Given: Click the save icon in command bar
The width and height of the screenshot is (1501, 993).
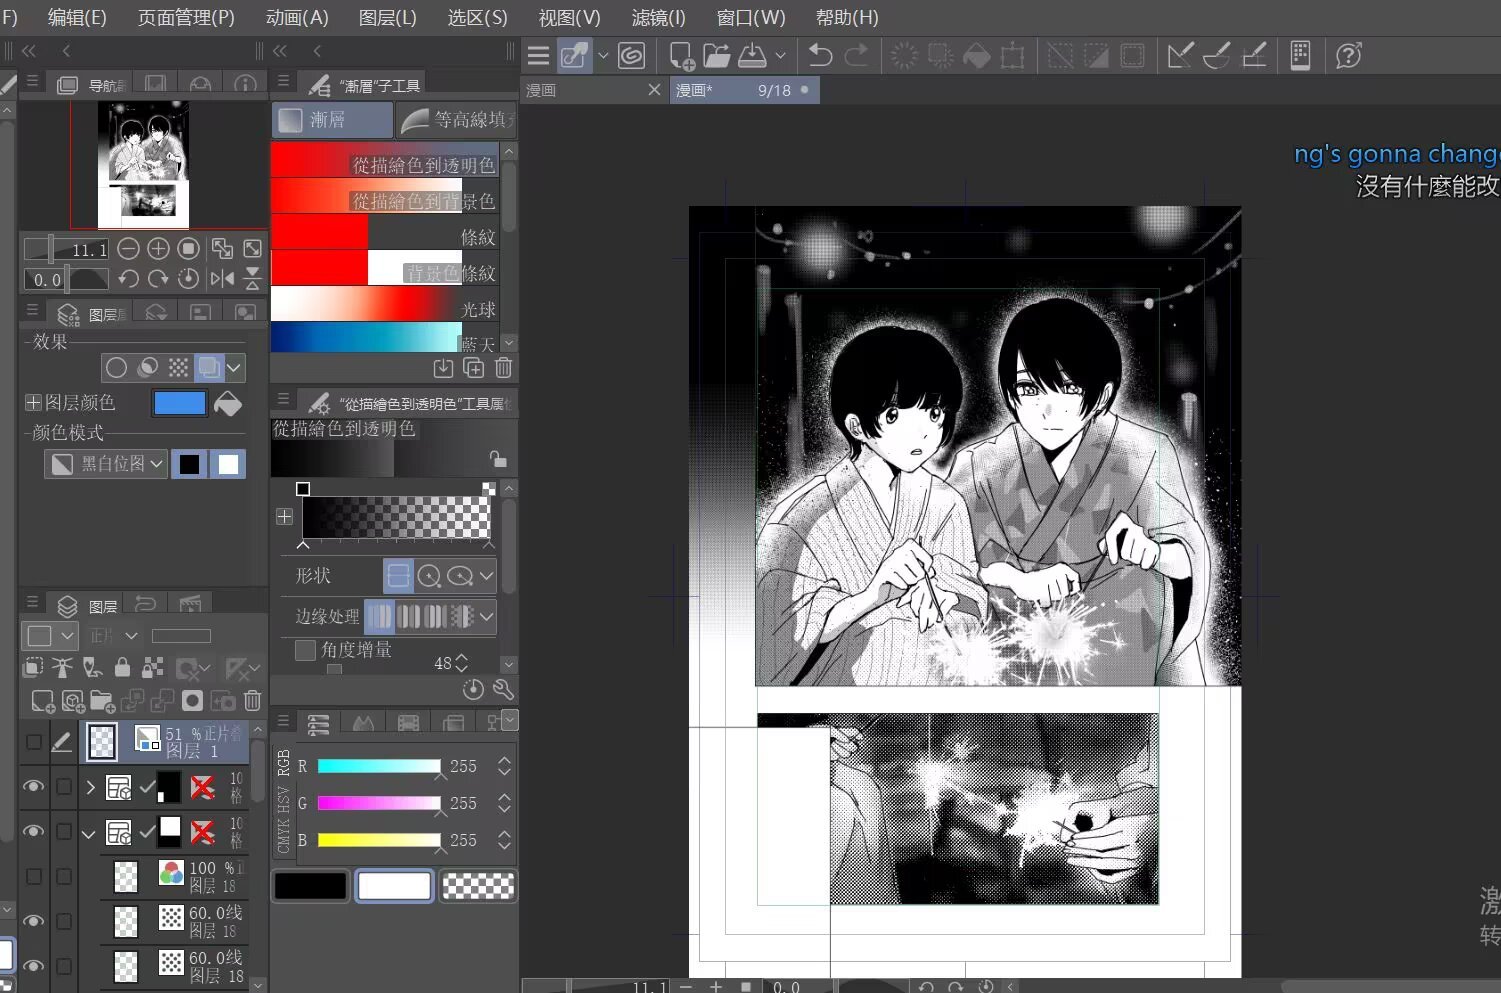Looking at the screenshot, I should pyautogui.click(x=752, y=56).
